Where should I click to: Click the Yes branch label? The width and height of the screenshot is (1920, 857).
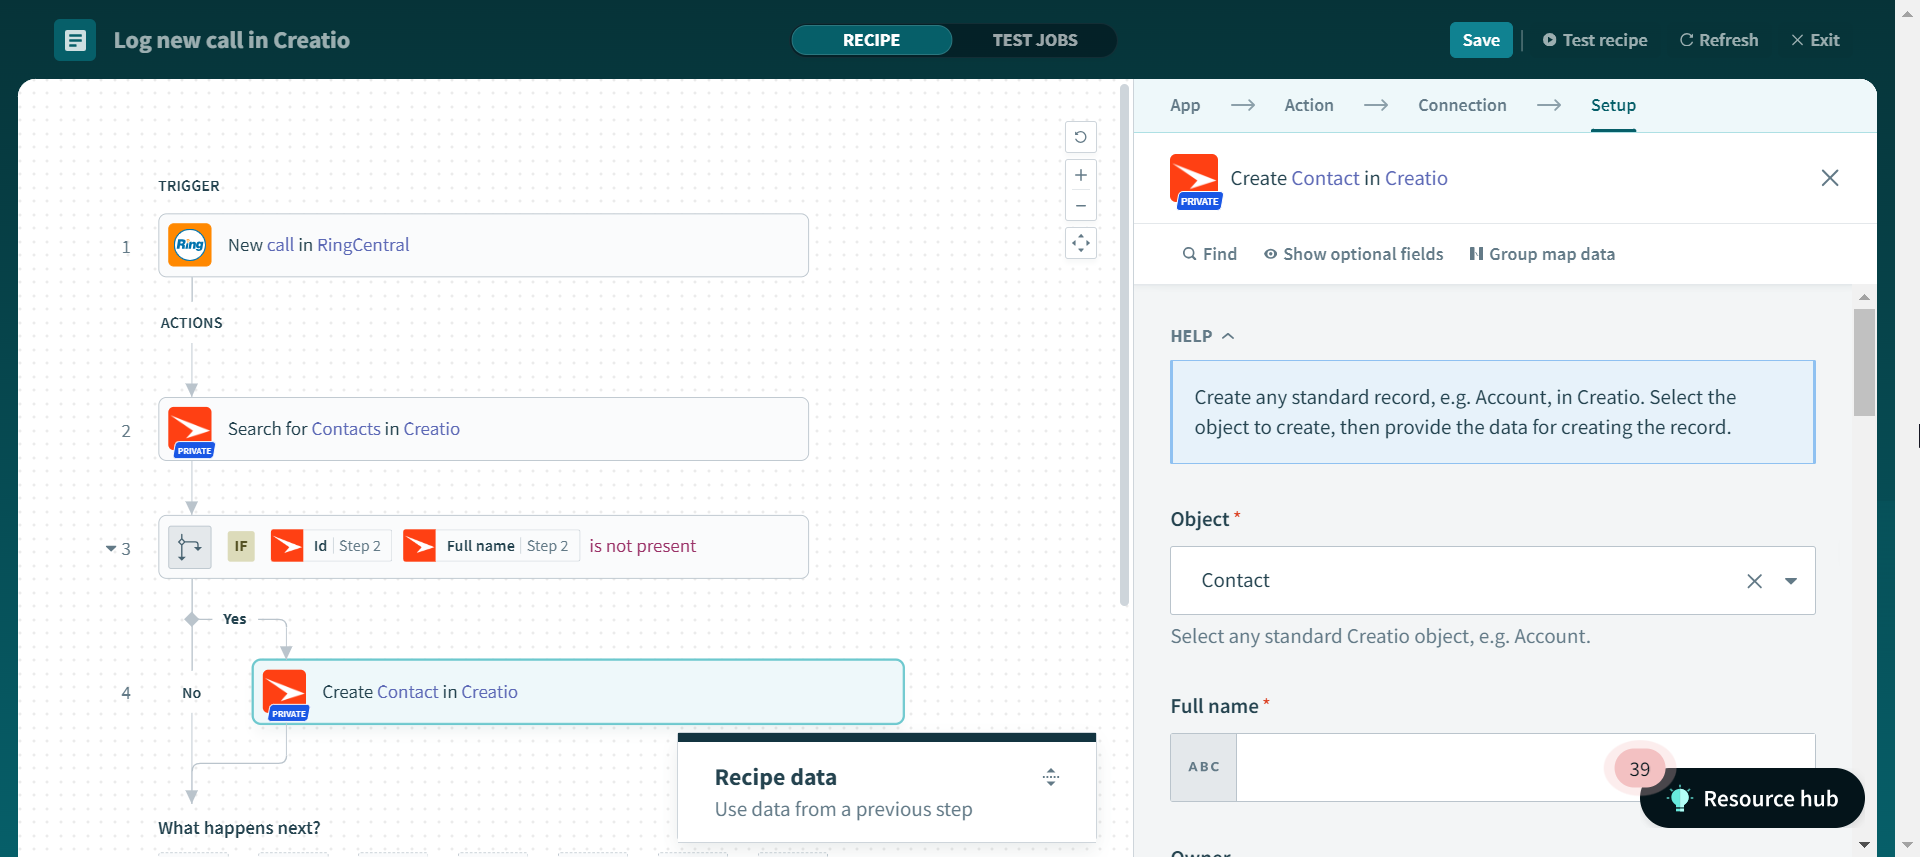pyautogui.click(x=234, y=619)
